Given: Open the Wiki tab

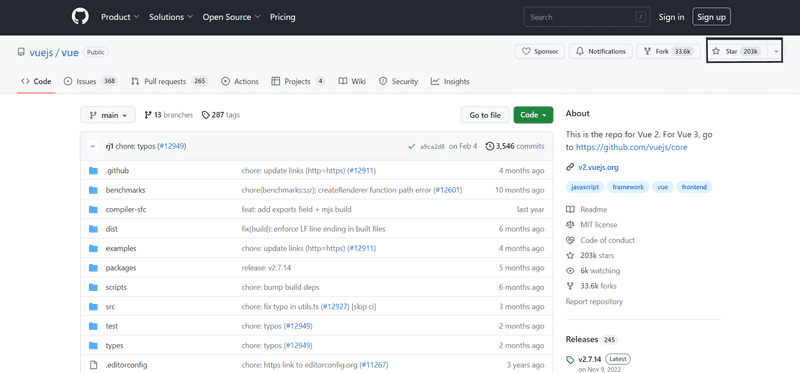Looking at the screenshot, I should pos(352,81).
